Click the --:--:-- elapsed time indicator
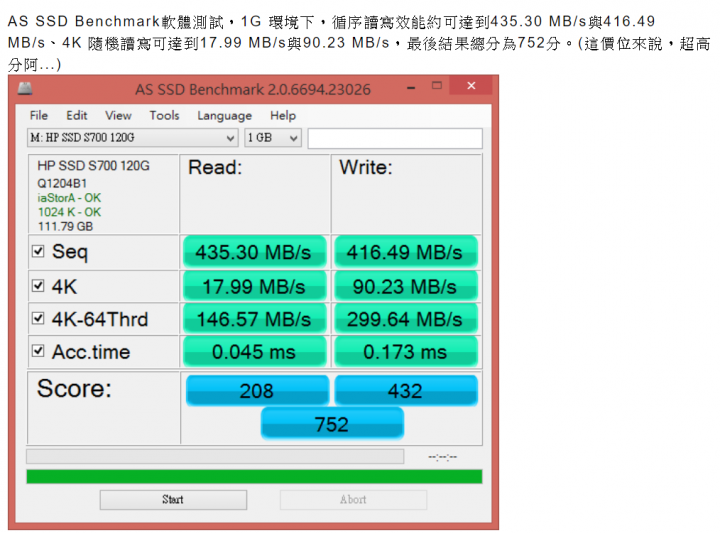 click(x=442, y=457)
